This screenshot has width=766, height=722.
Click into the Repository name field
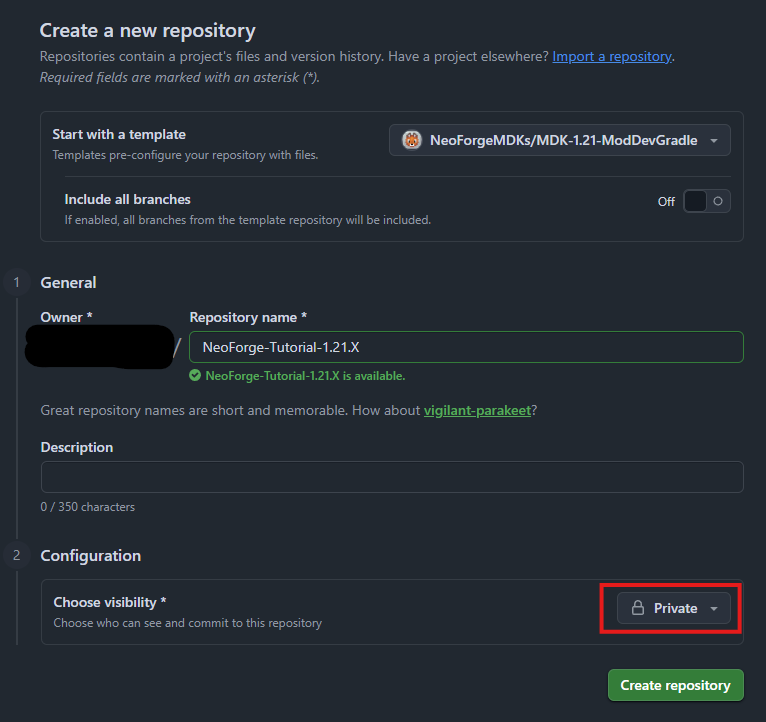(x=466, y=347)
